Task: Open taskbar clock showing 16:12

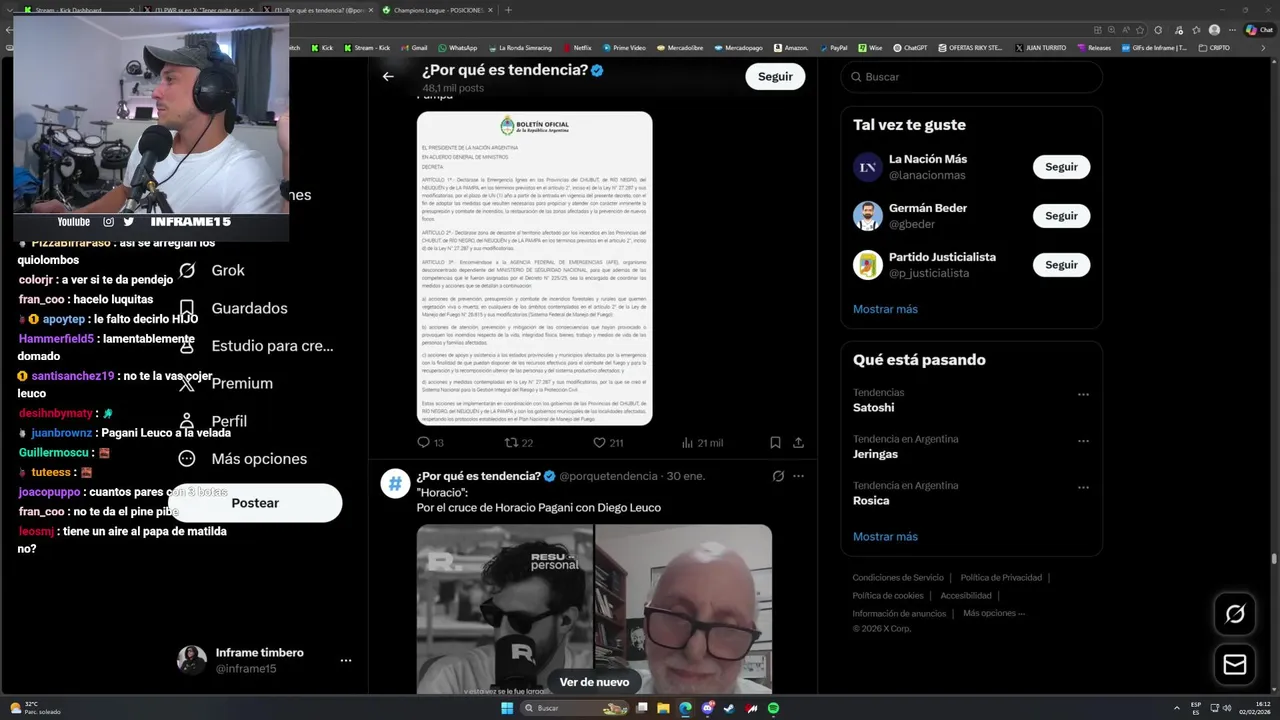Action: click(1255, 708)
